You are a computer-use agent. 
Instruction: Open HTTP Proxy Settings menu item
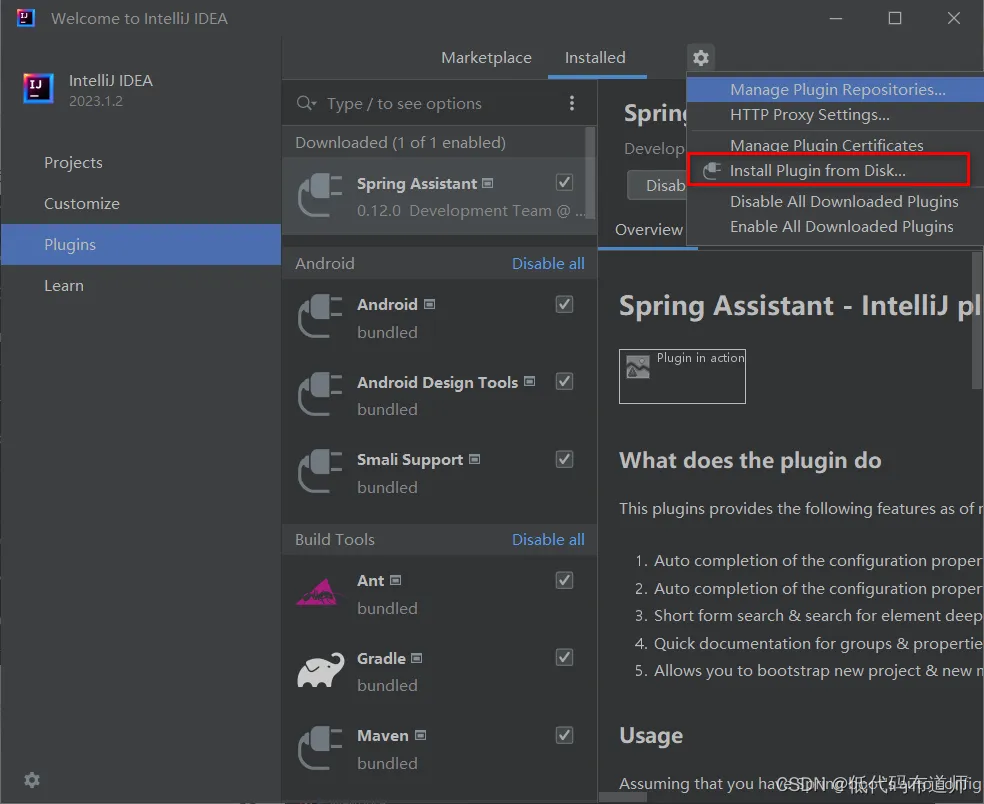point(835,115)
